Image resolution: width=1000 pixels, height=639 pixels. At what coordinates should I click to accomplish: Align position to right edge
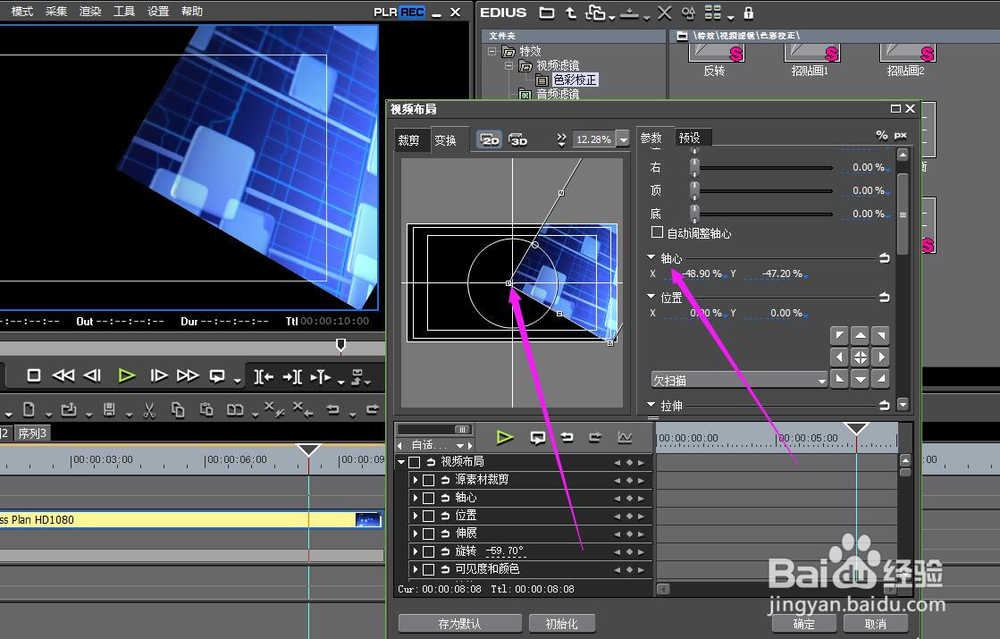[x=881, y=357]
